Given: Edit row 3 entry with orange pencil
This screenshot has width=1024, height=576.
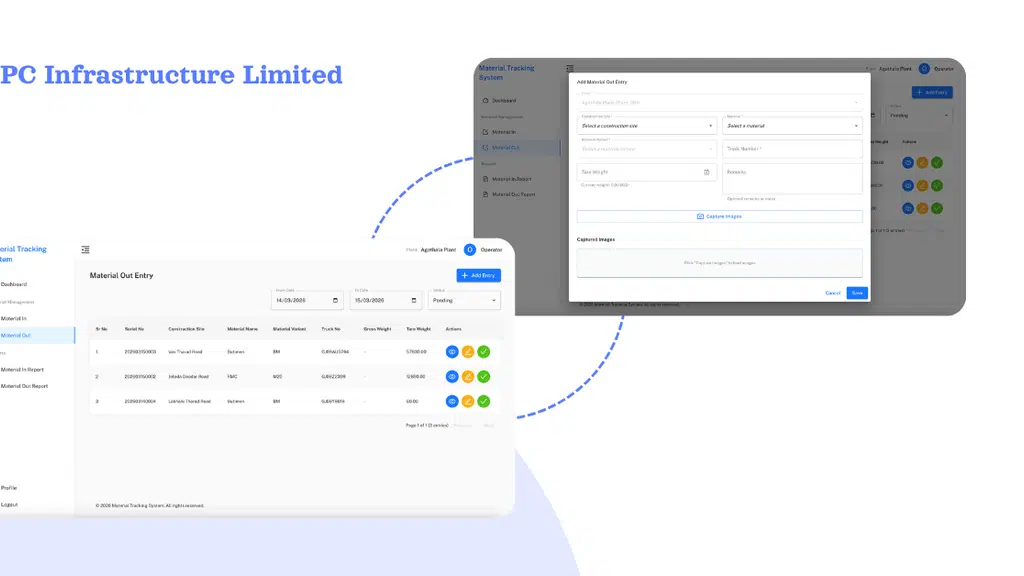Looking at the screenshot, I should pos(468,402).
